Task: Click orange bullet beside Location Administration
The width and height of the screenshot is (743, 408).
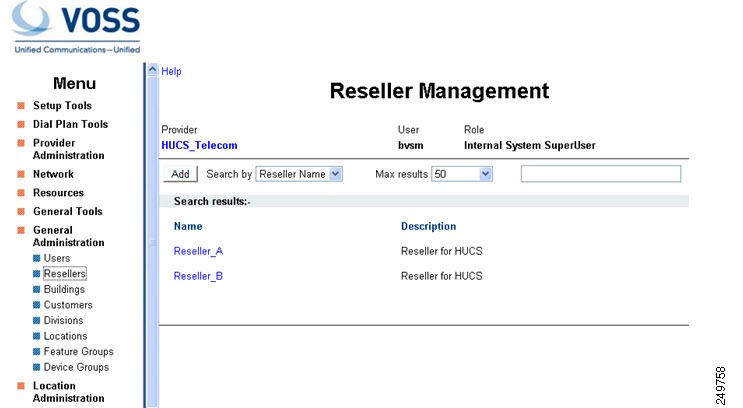Action: tap(21, 386)
